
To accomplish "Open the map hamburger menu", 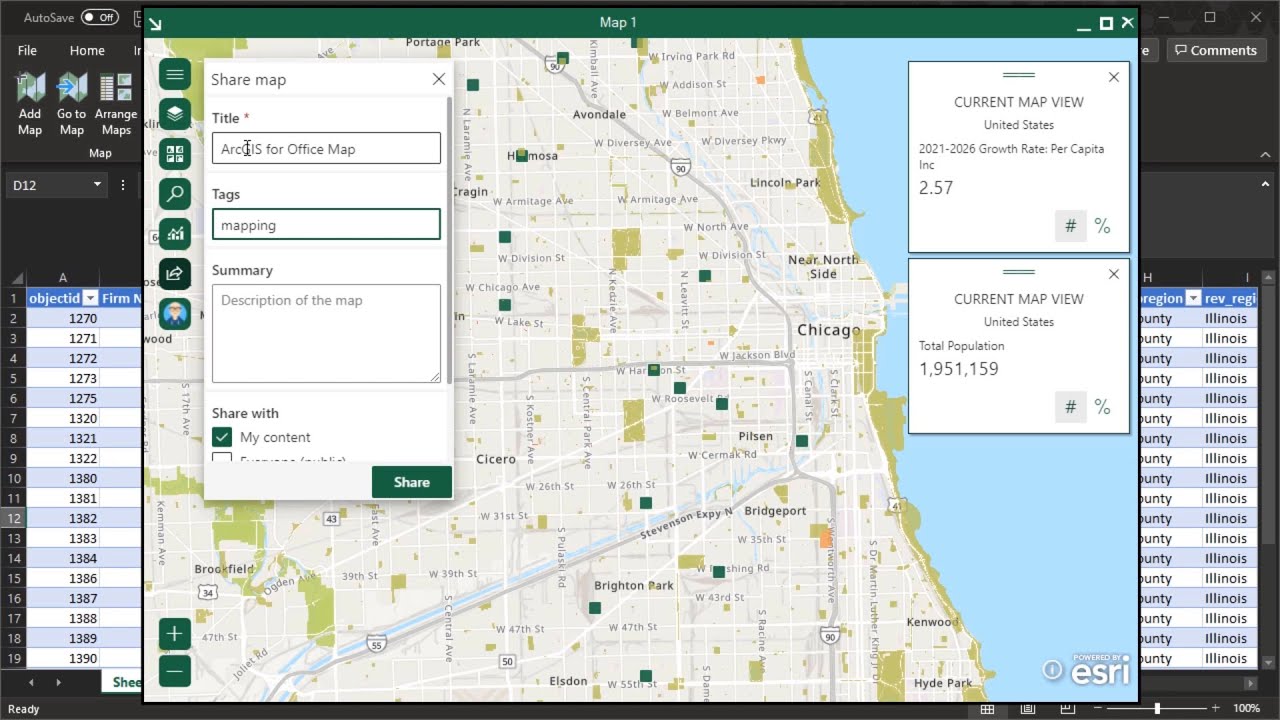I will (x=175, y=74).
